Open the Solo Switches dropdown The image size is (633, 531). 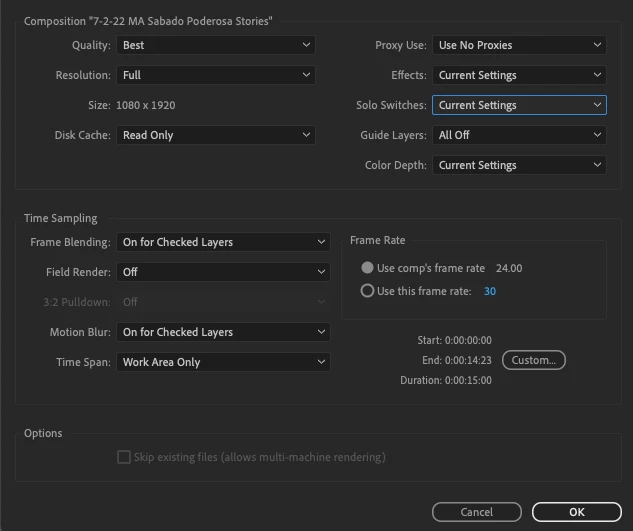click(x=519, y=105)
